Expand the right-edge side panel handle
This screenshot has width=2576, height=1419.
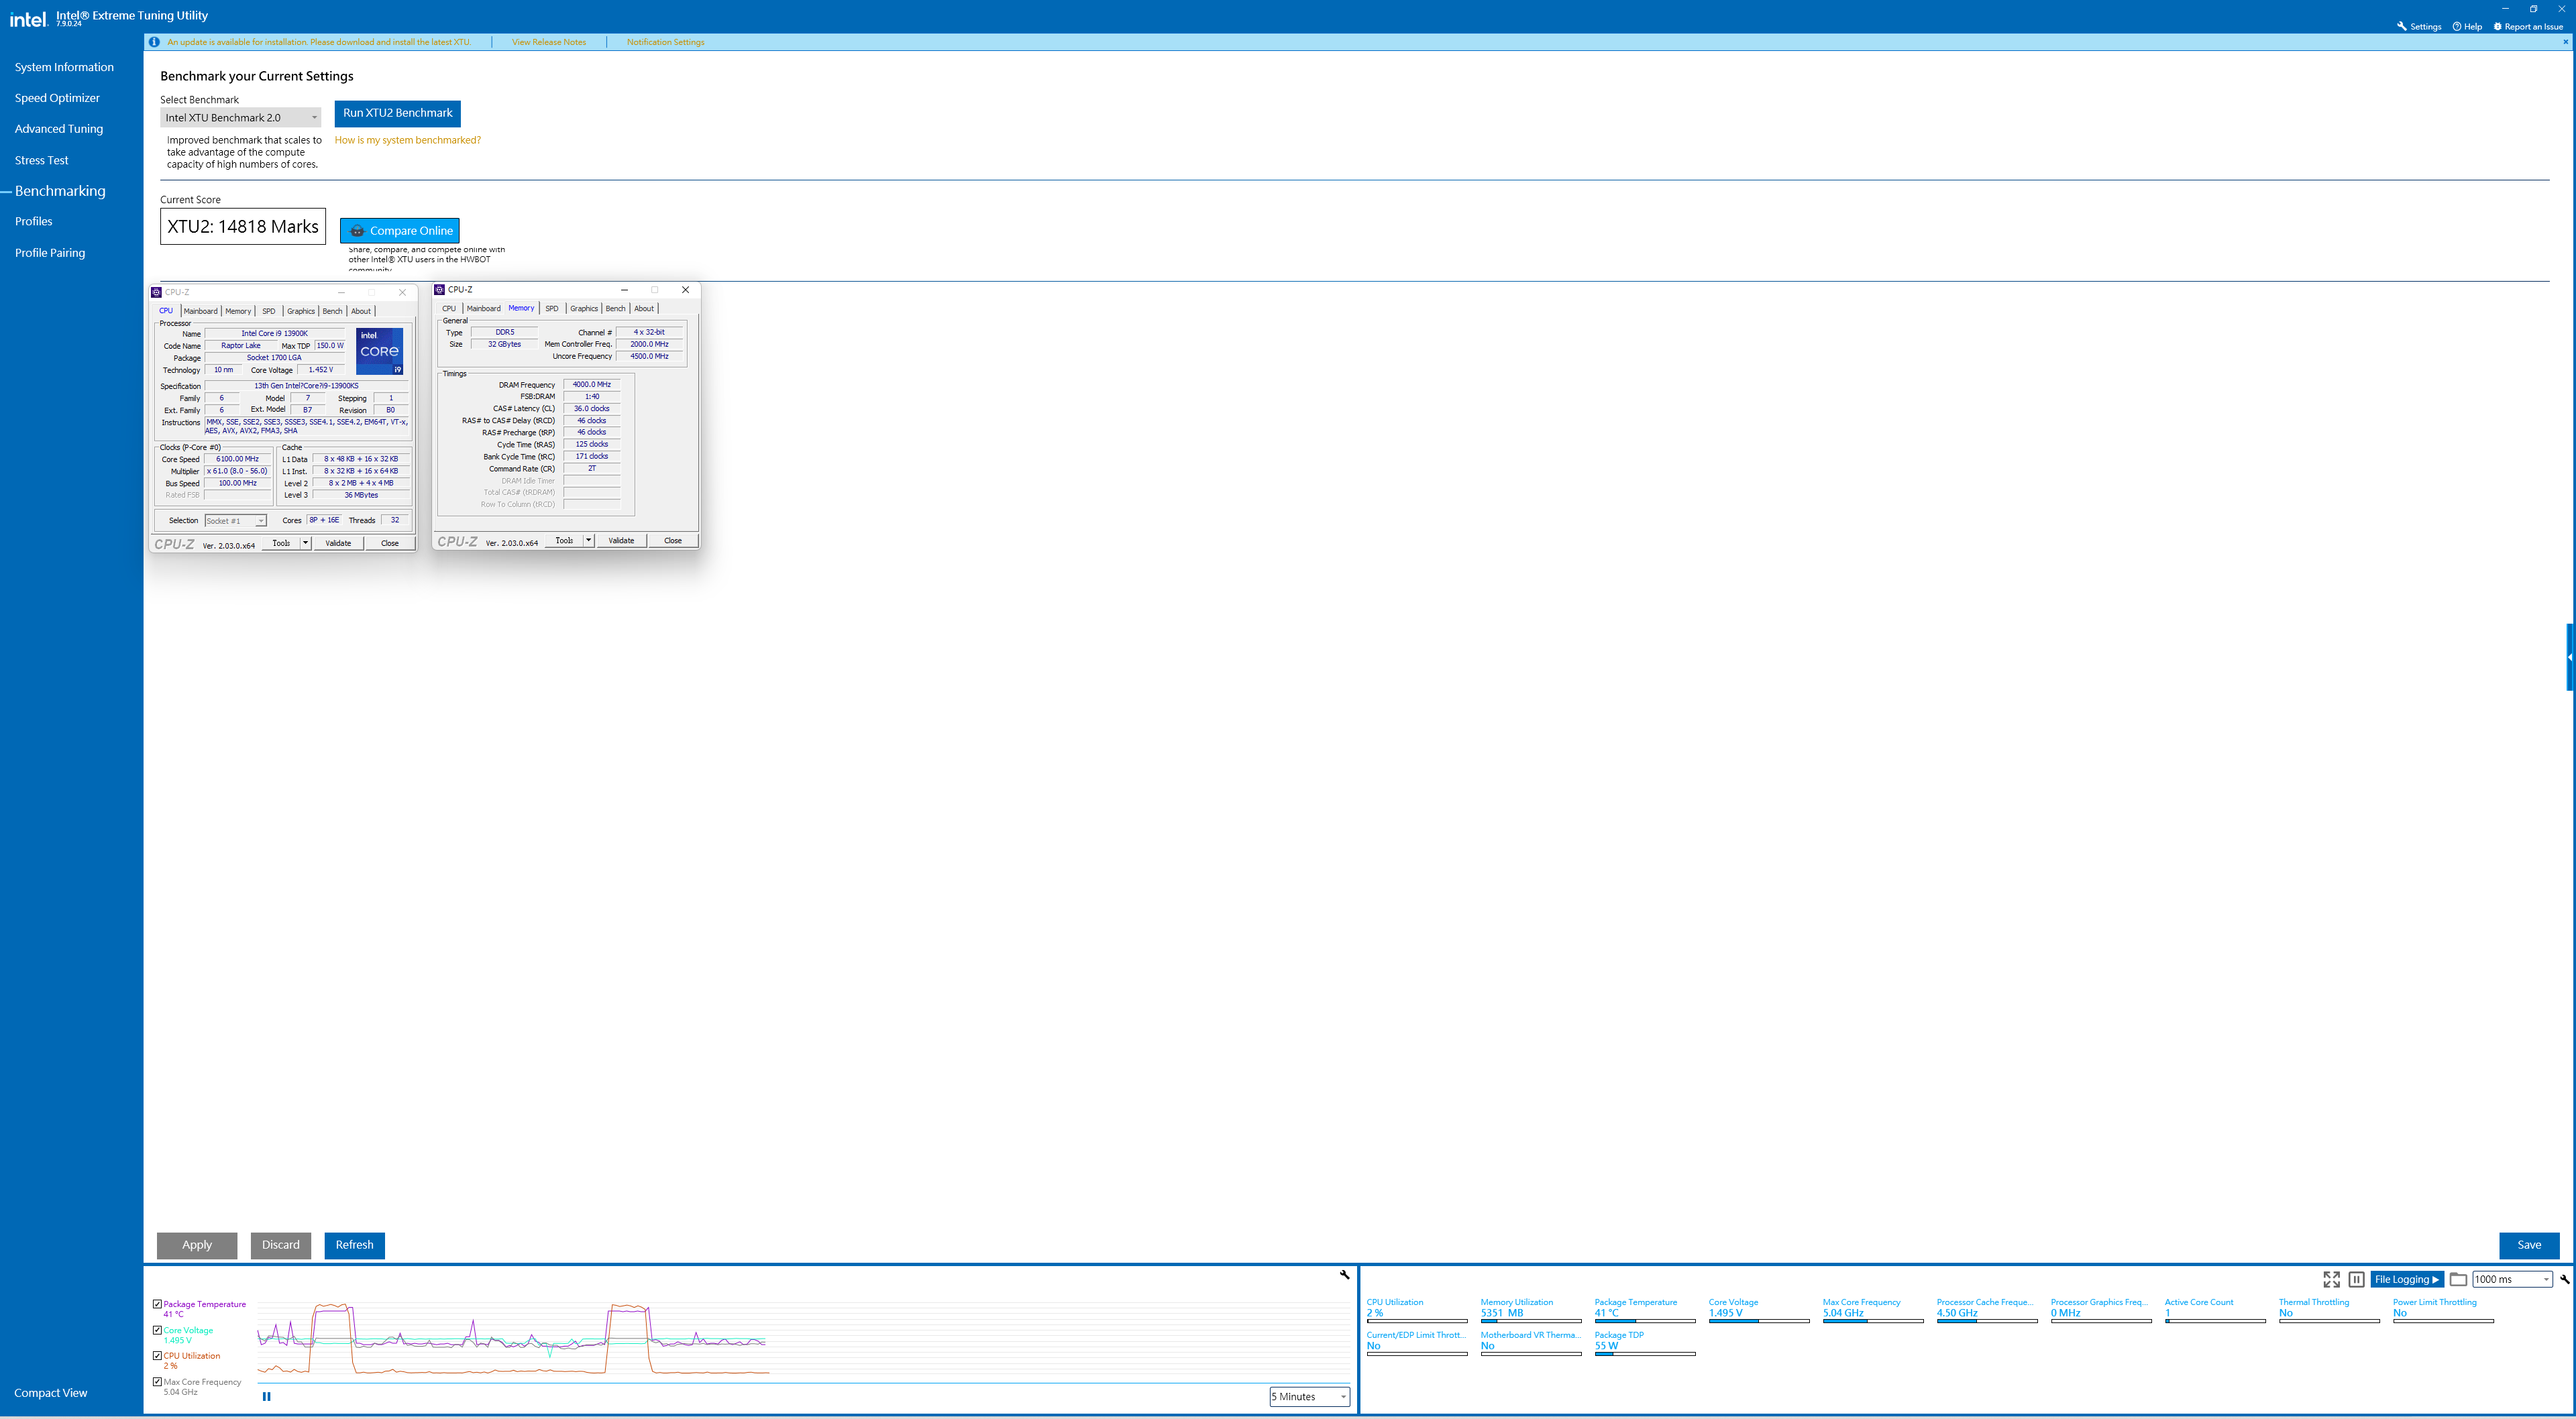point(2570,657)
